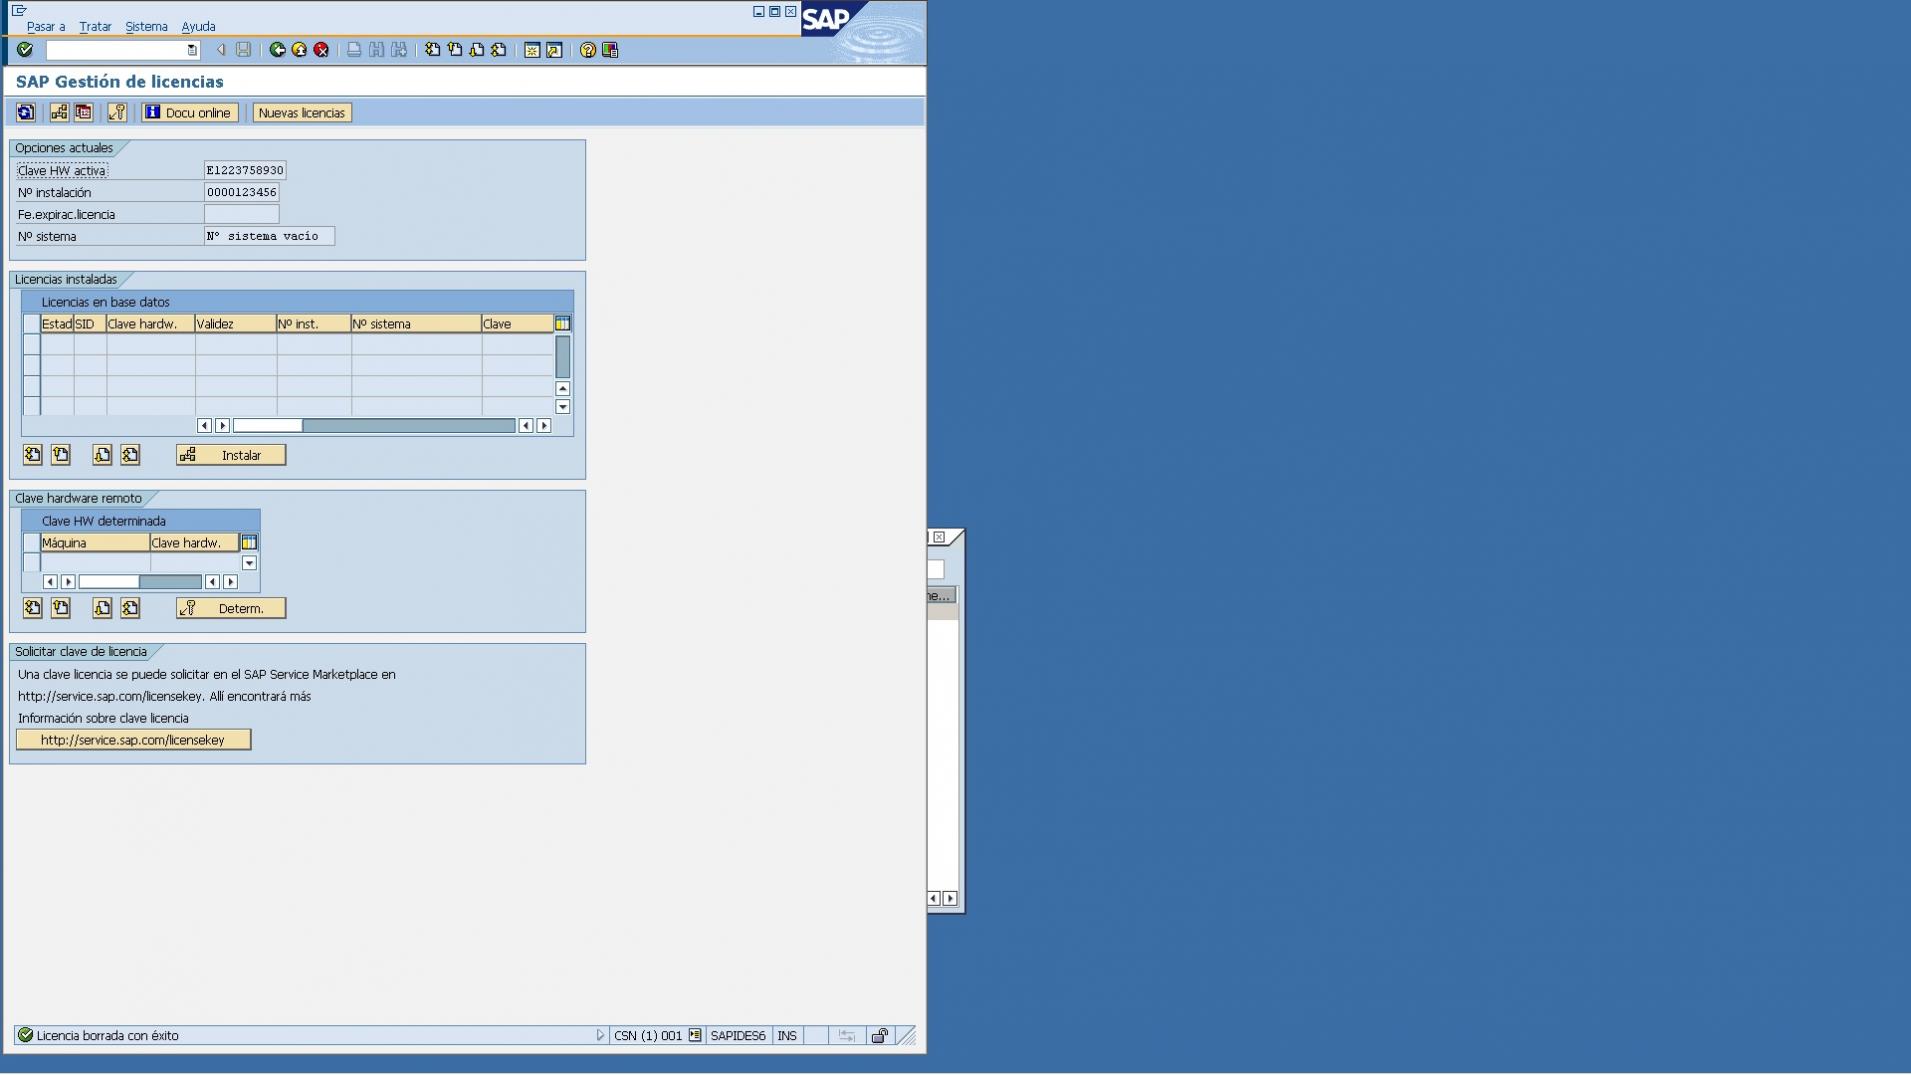The height and width of the screenshot is (1075, 1911).
Task: Click the Validez column header
Action: (235, 324)
